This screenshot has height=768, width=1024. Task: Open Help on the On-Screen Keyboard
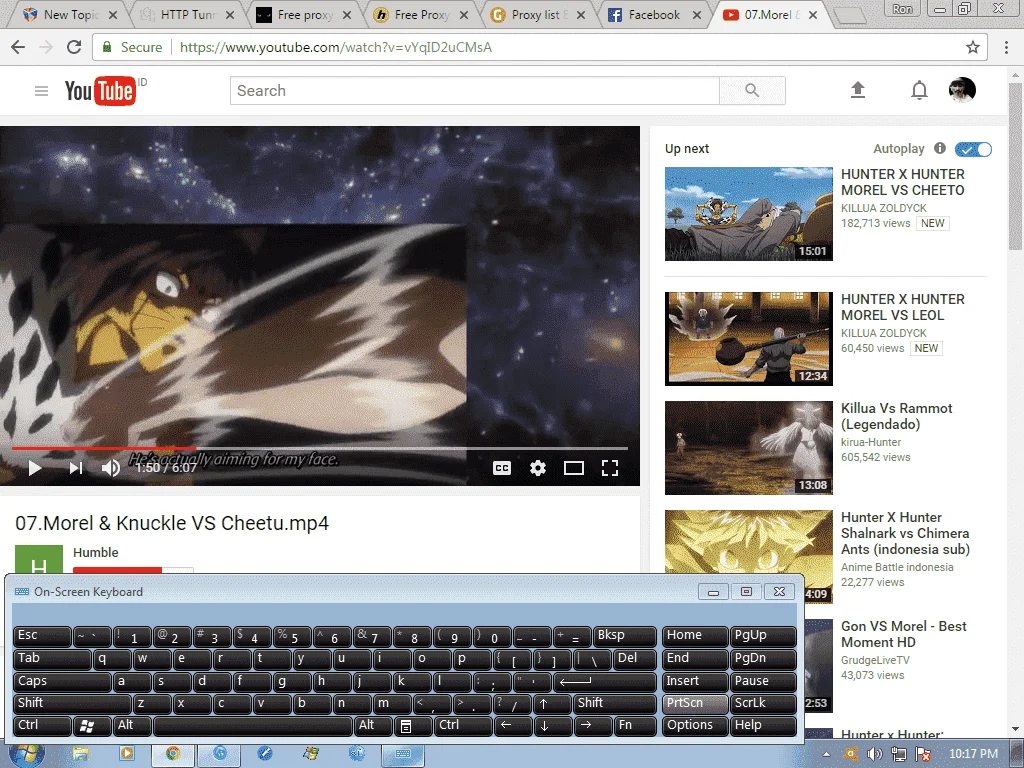[763, 726]
